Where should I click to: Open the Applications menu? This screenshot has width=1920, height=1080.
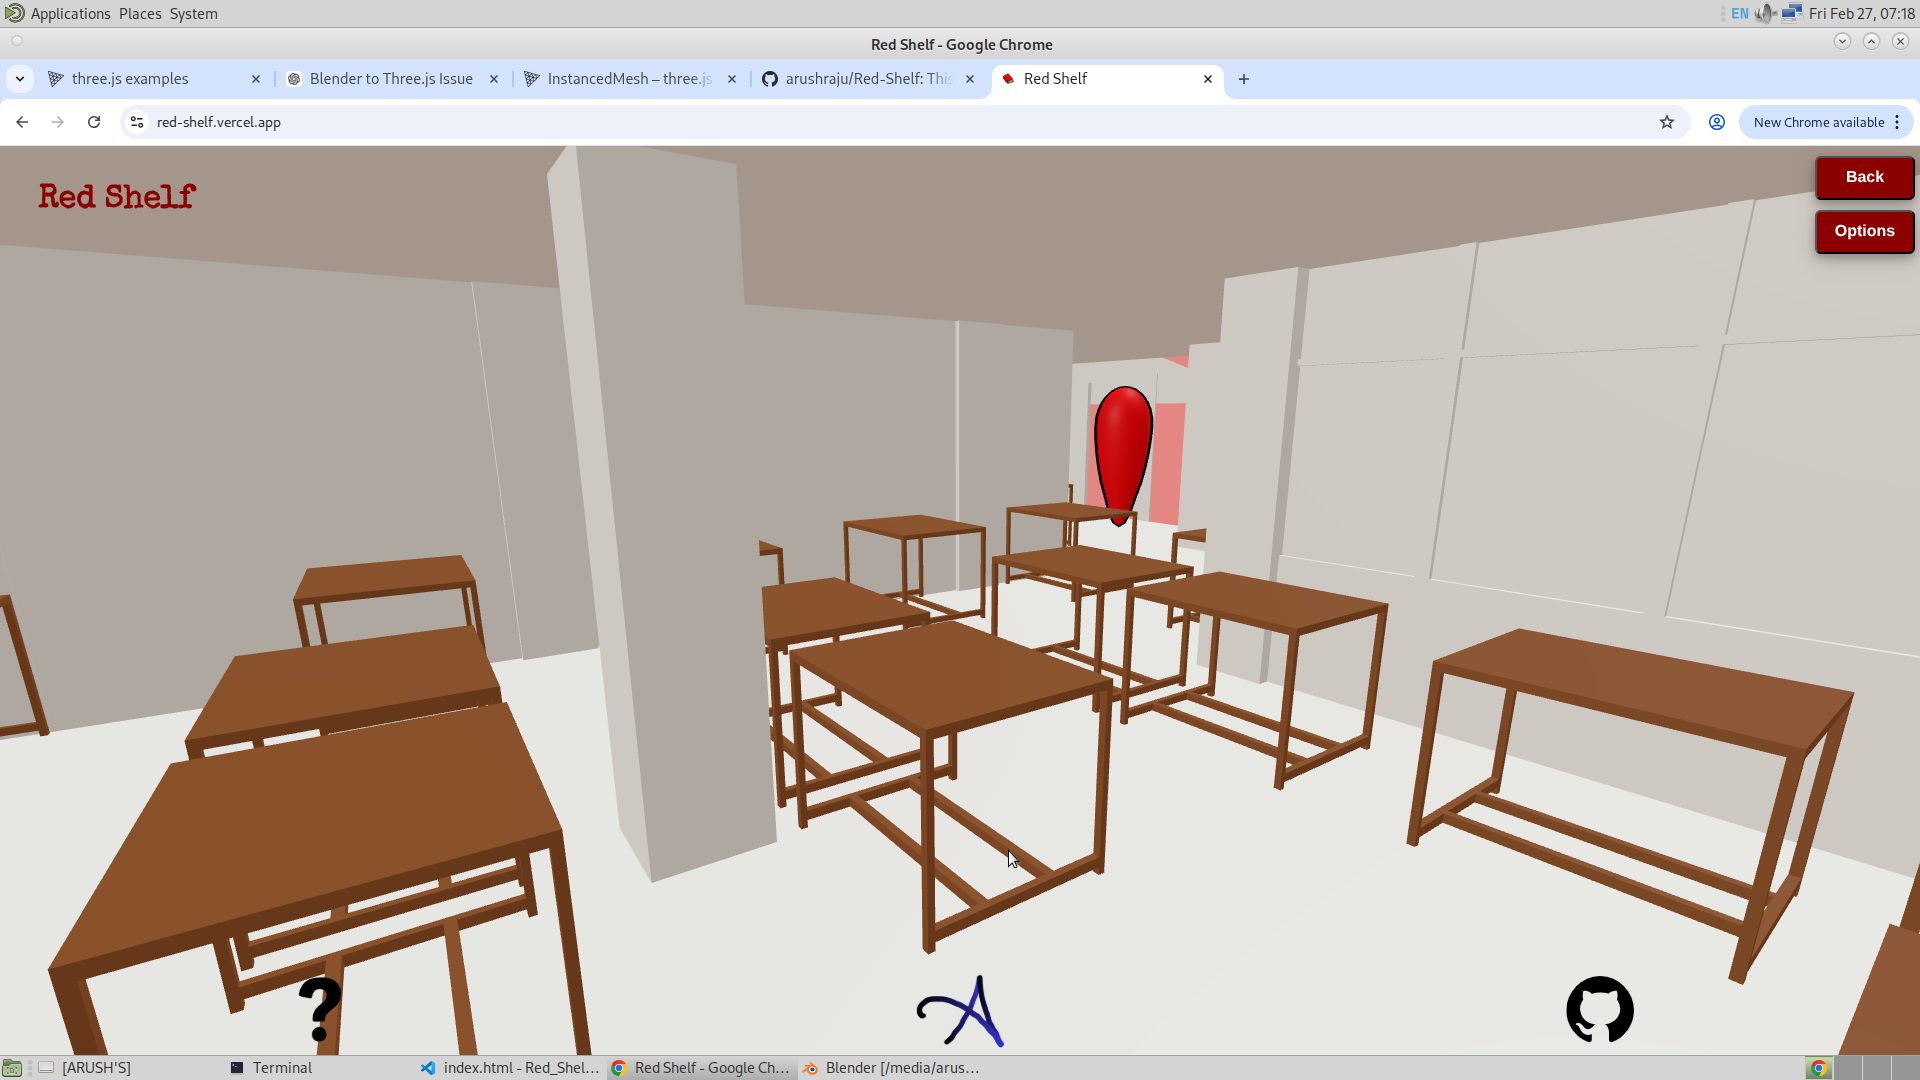pos(70,14)
